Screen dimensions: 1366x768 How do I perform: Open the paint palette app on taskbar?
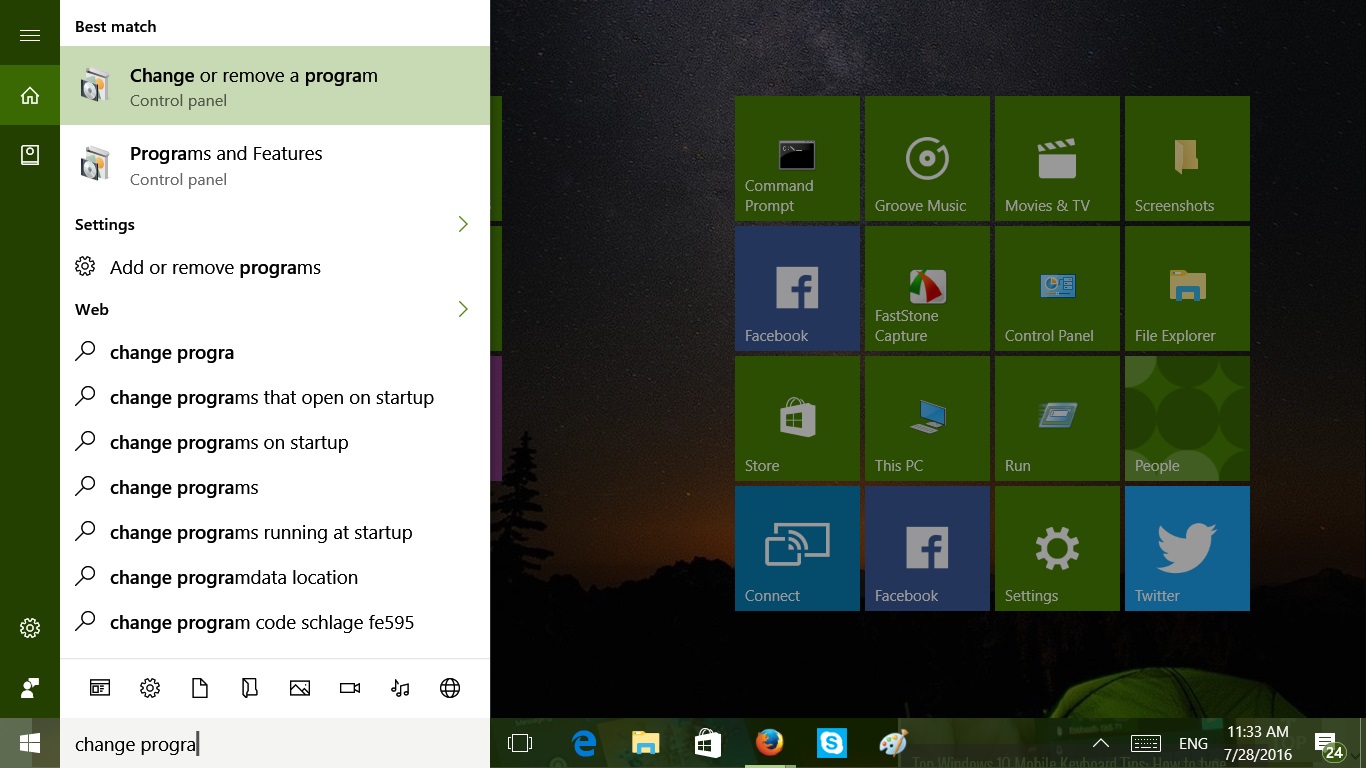[x=893, y=743]
